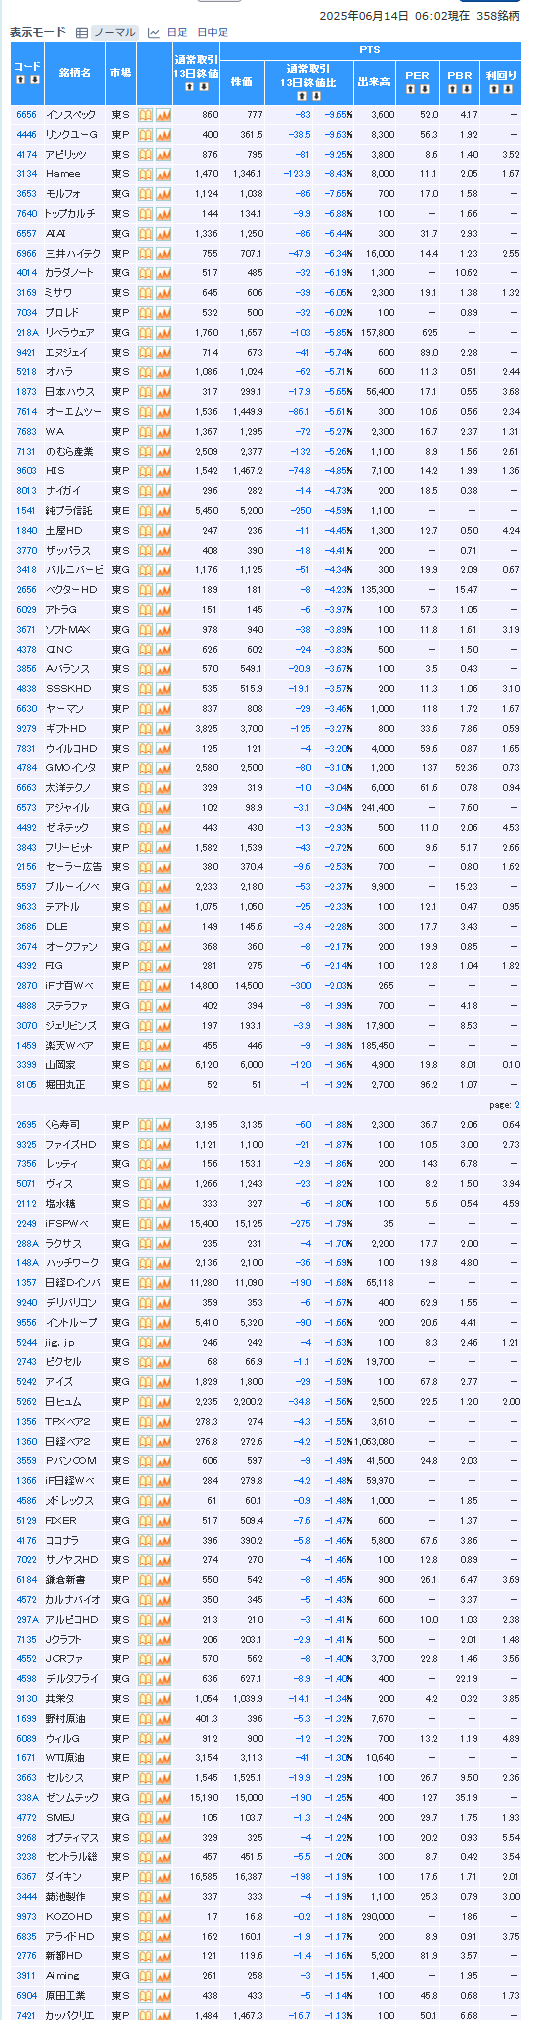Screen dimensions: 536x2020
Task: Open the book icon in the Hamee row
Action: 145,174
